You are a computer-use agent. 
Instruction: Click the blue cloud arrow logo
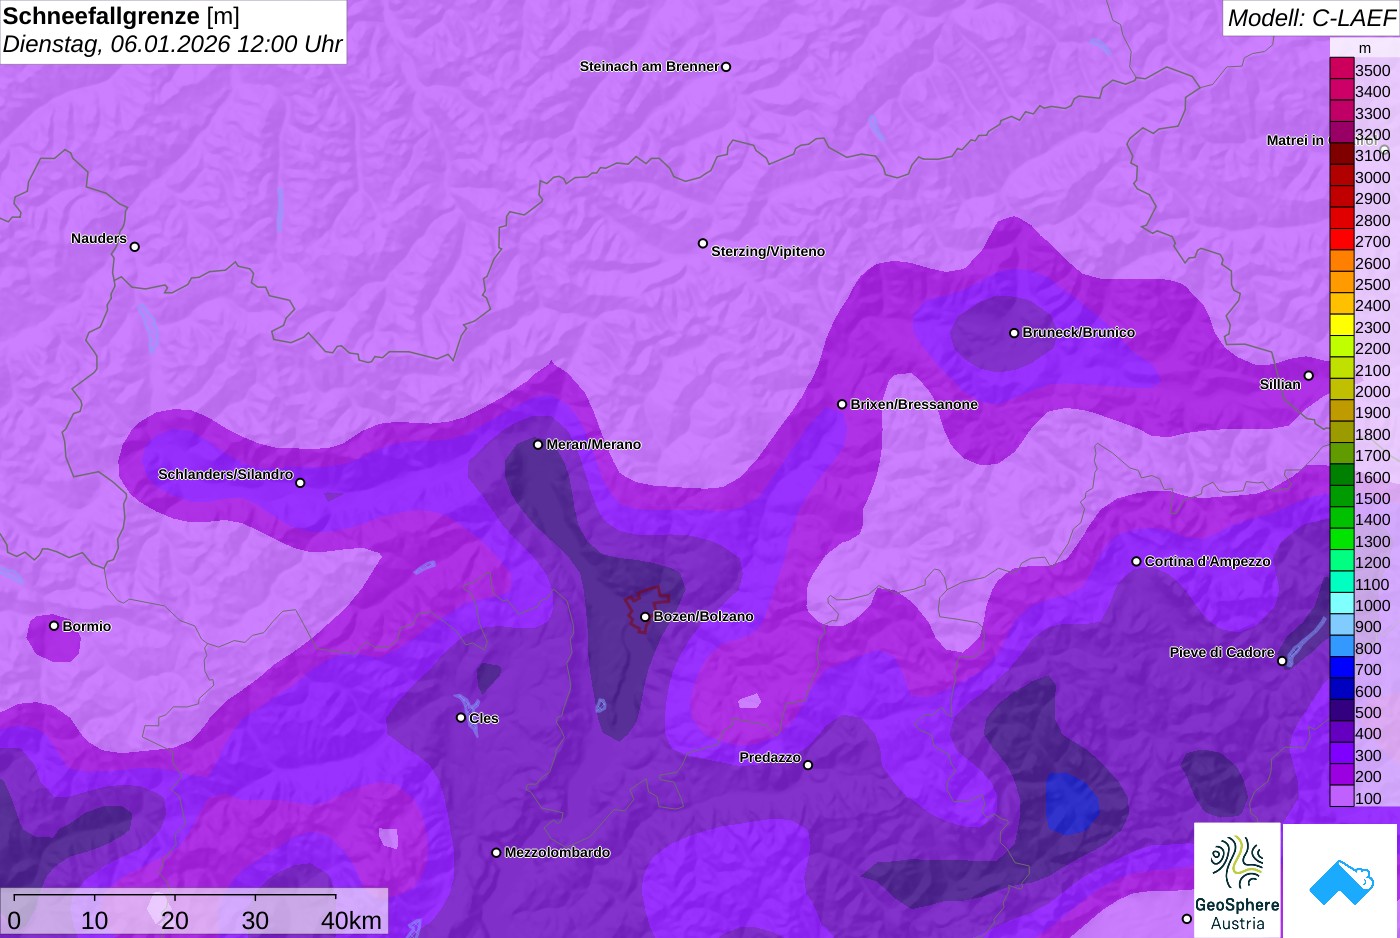(x=1340, y=880)
